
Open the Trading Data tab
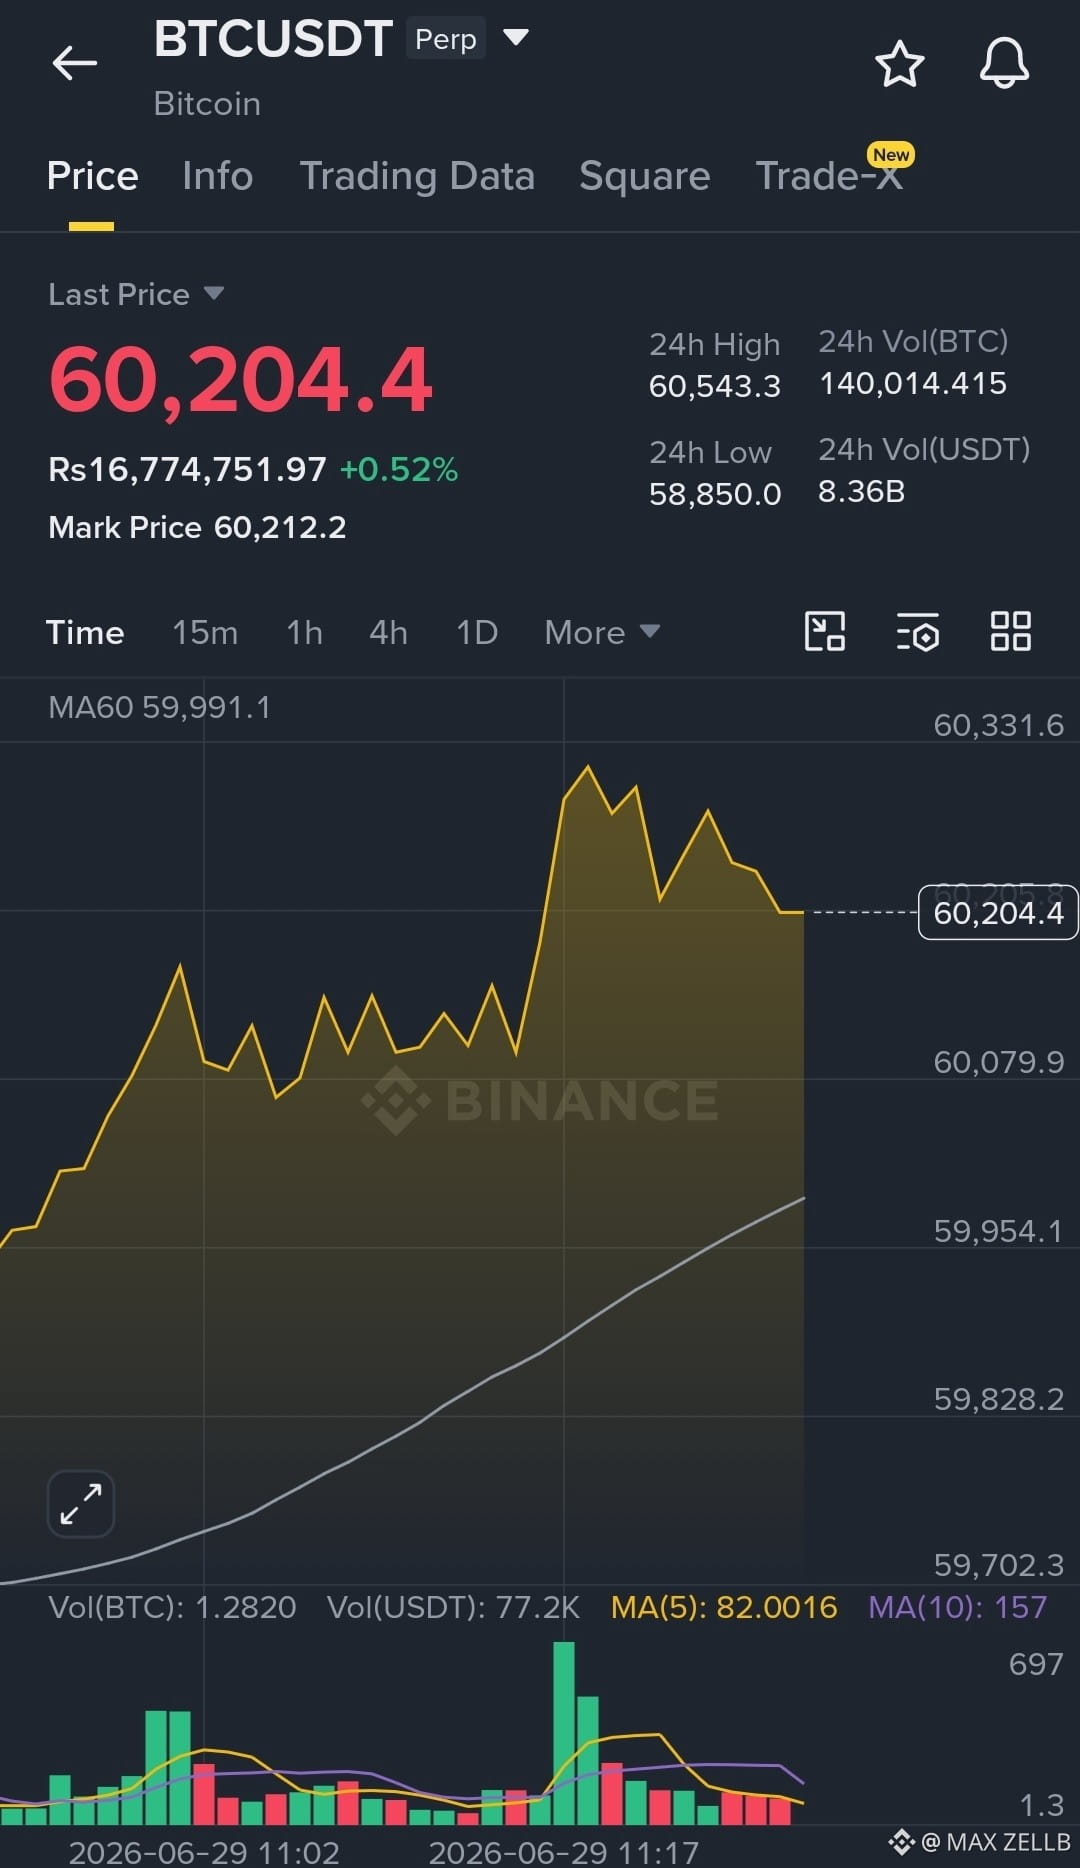tap(417, 176)
